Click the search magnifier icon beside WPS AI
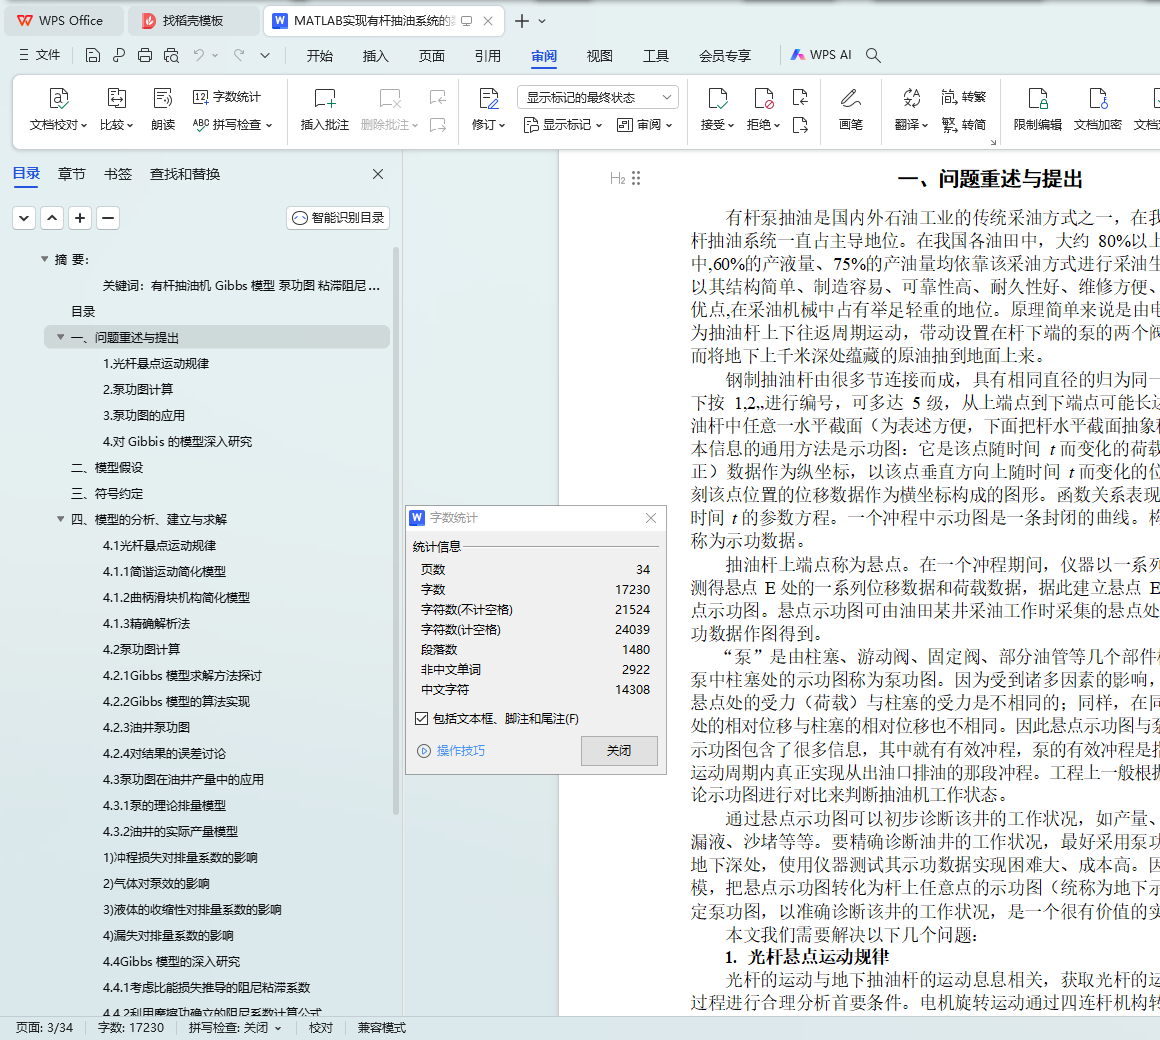This screenshot has height=1040, width=1160. [873, 56]
